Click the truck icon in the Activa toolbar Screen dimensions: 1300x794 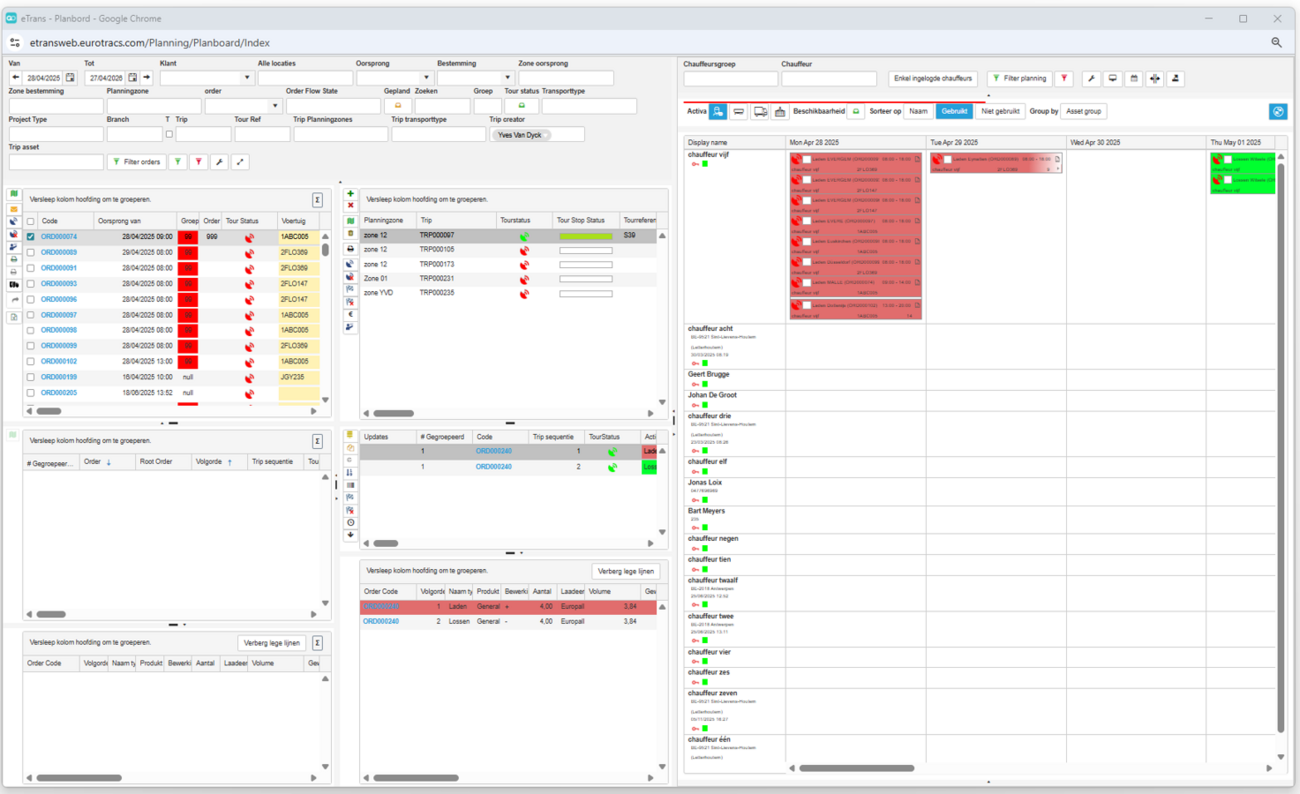click(760, 112)
